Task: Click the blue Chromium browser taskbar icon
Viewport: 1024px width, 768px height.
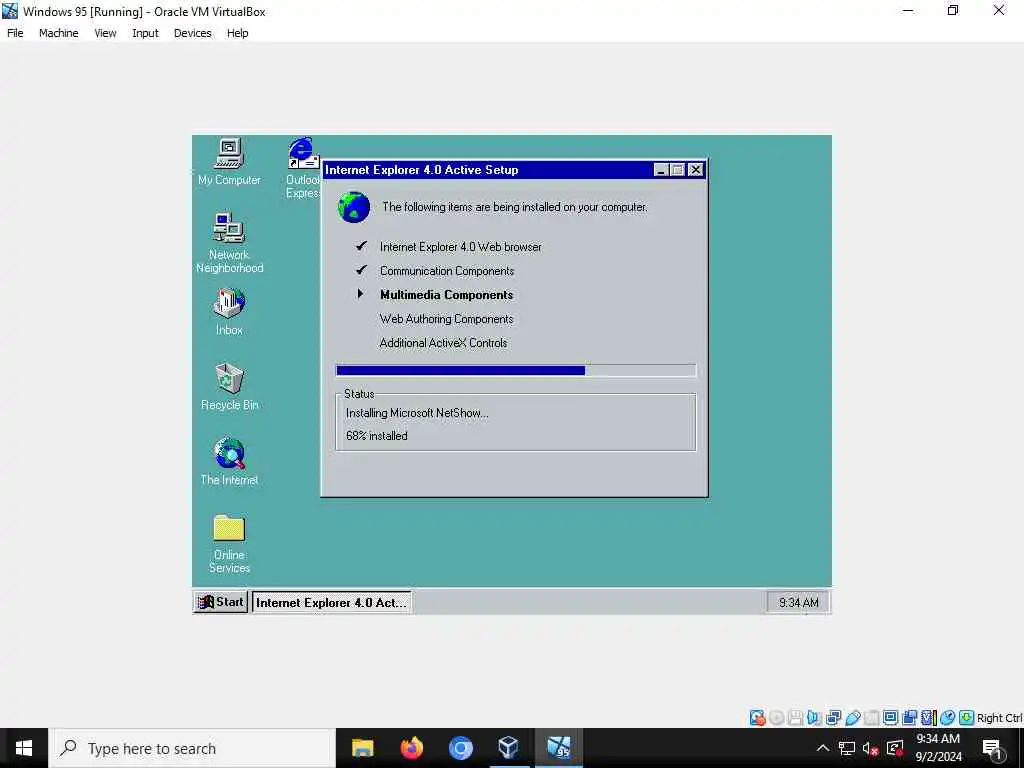Action: (x=460, y=748)
